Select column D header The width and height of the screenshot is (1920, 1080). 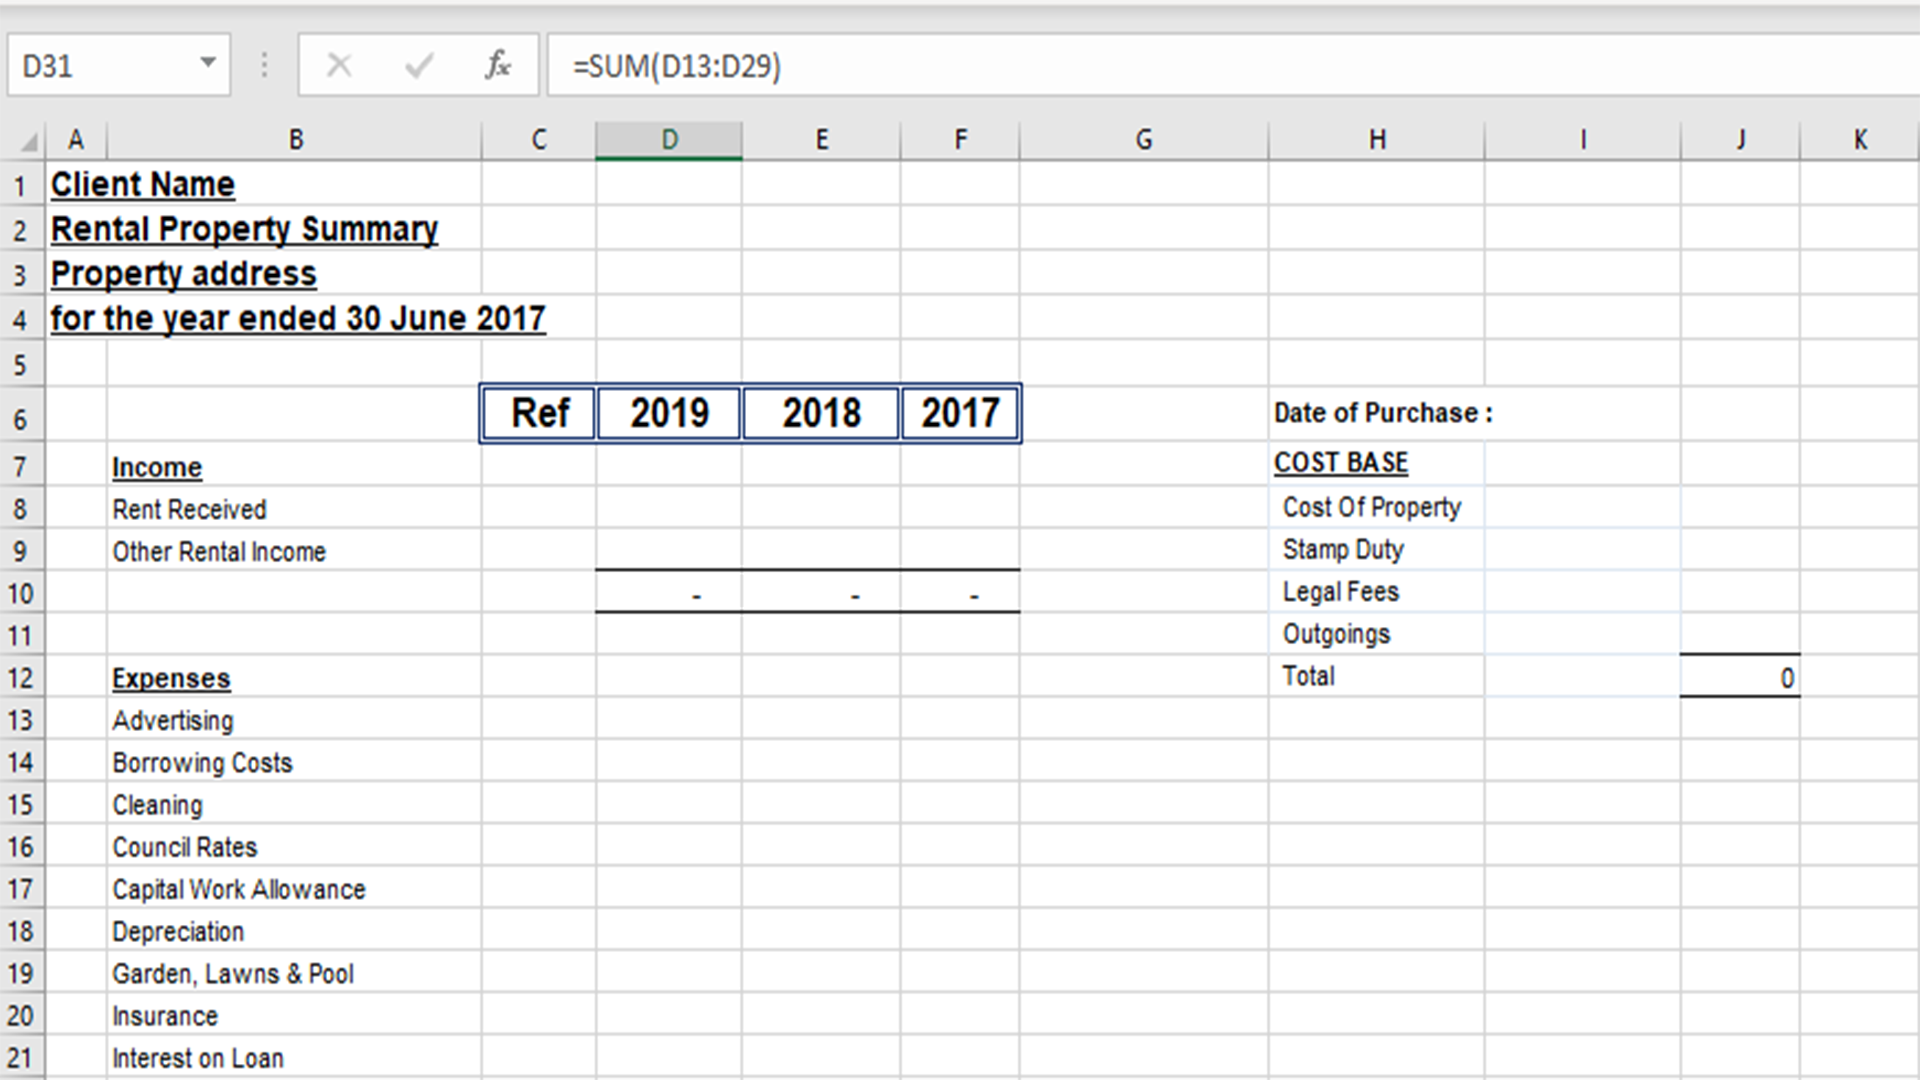[669, 140]
